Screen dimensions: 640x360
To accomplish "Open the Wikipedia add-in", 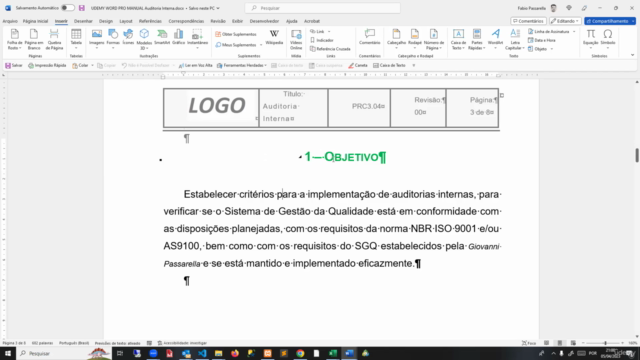I will [274, 38].
